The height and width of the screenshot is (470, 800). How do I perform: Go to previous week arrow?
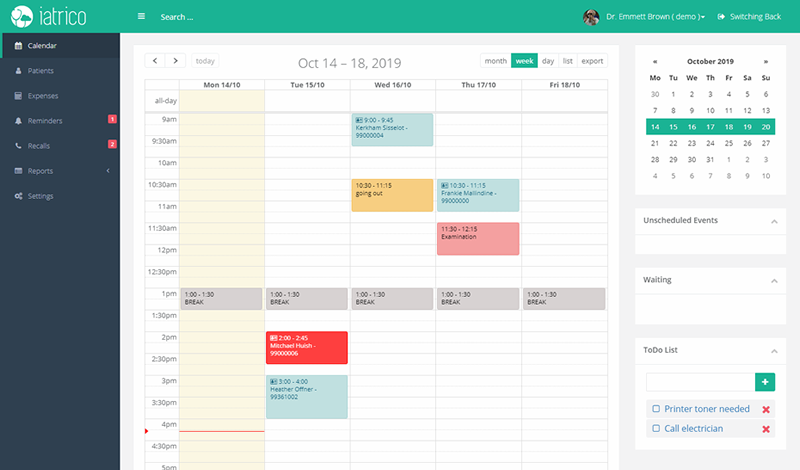pos(155,61)
